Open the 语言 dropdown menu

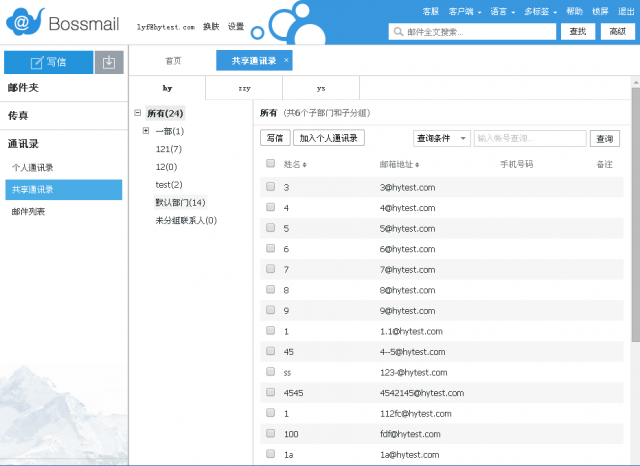click(502, 11)
